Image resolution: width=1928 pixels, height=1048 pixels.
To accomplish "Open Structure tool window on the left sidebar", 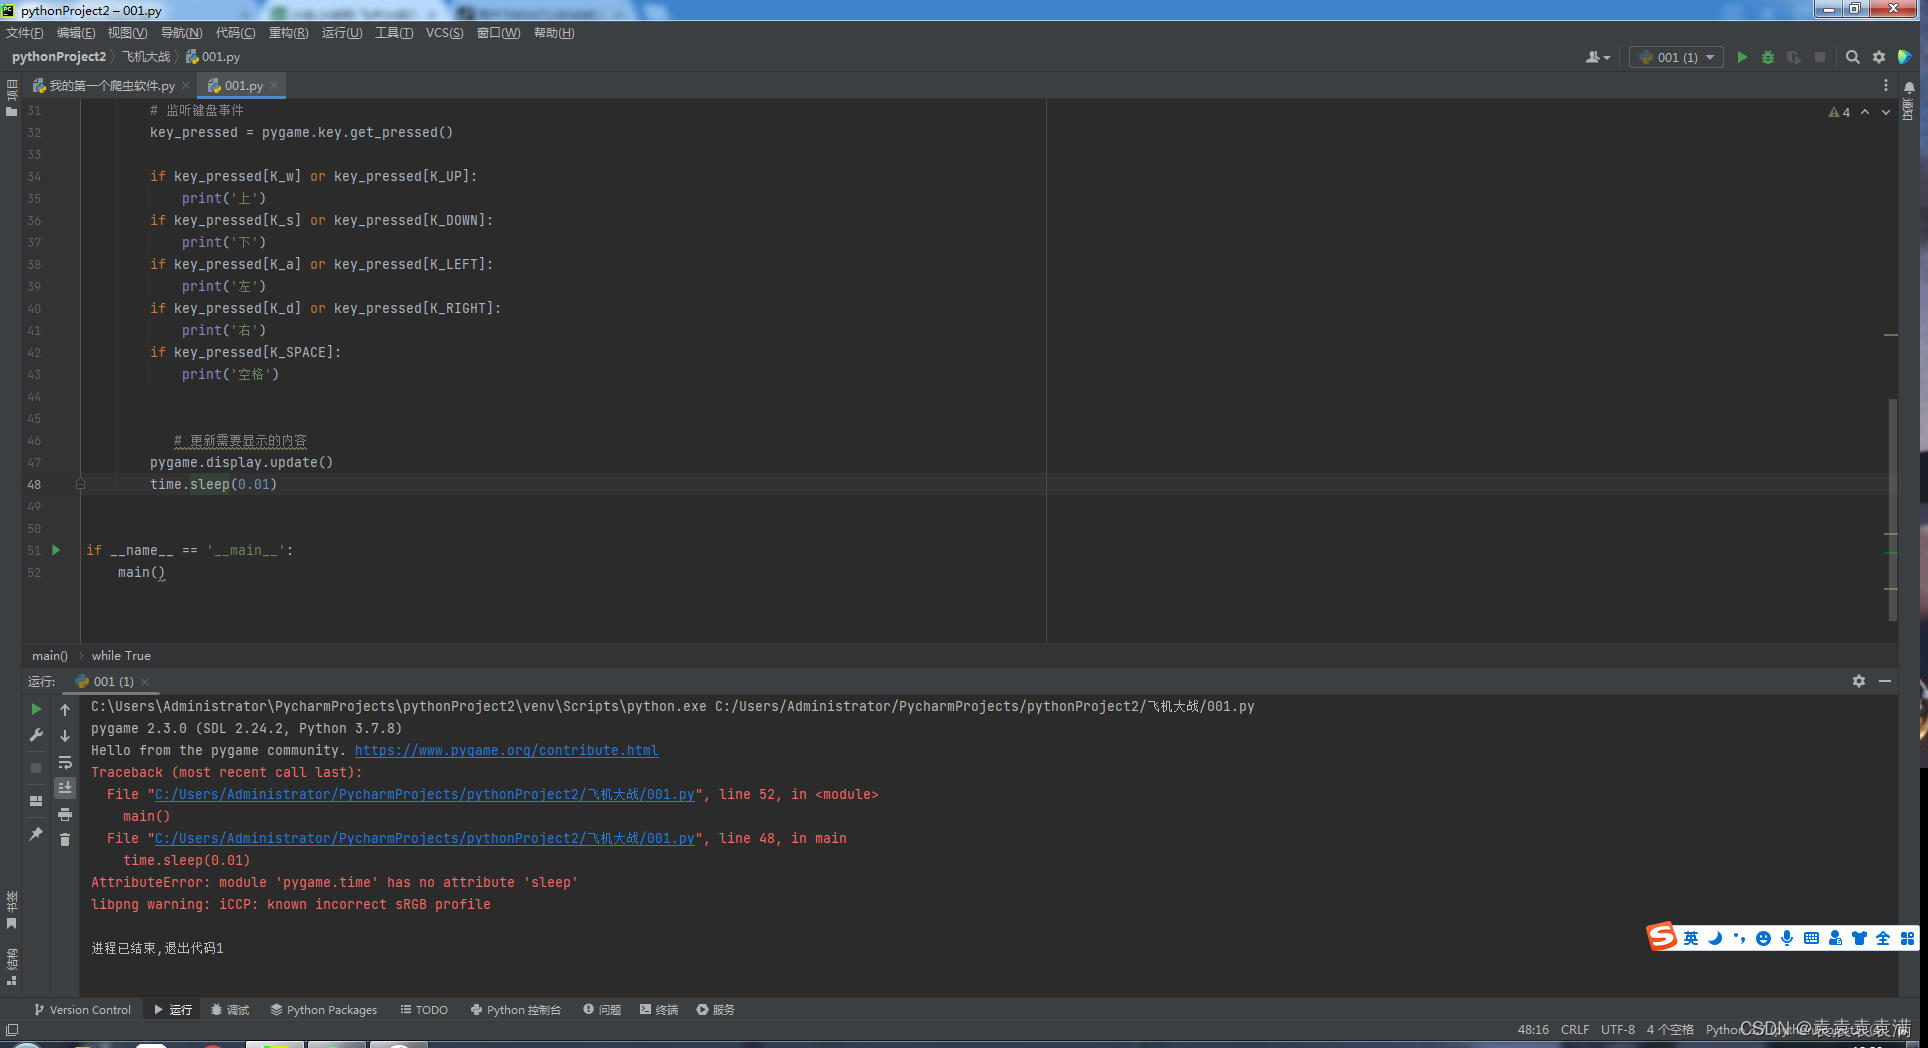I will point(11,967).
